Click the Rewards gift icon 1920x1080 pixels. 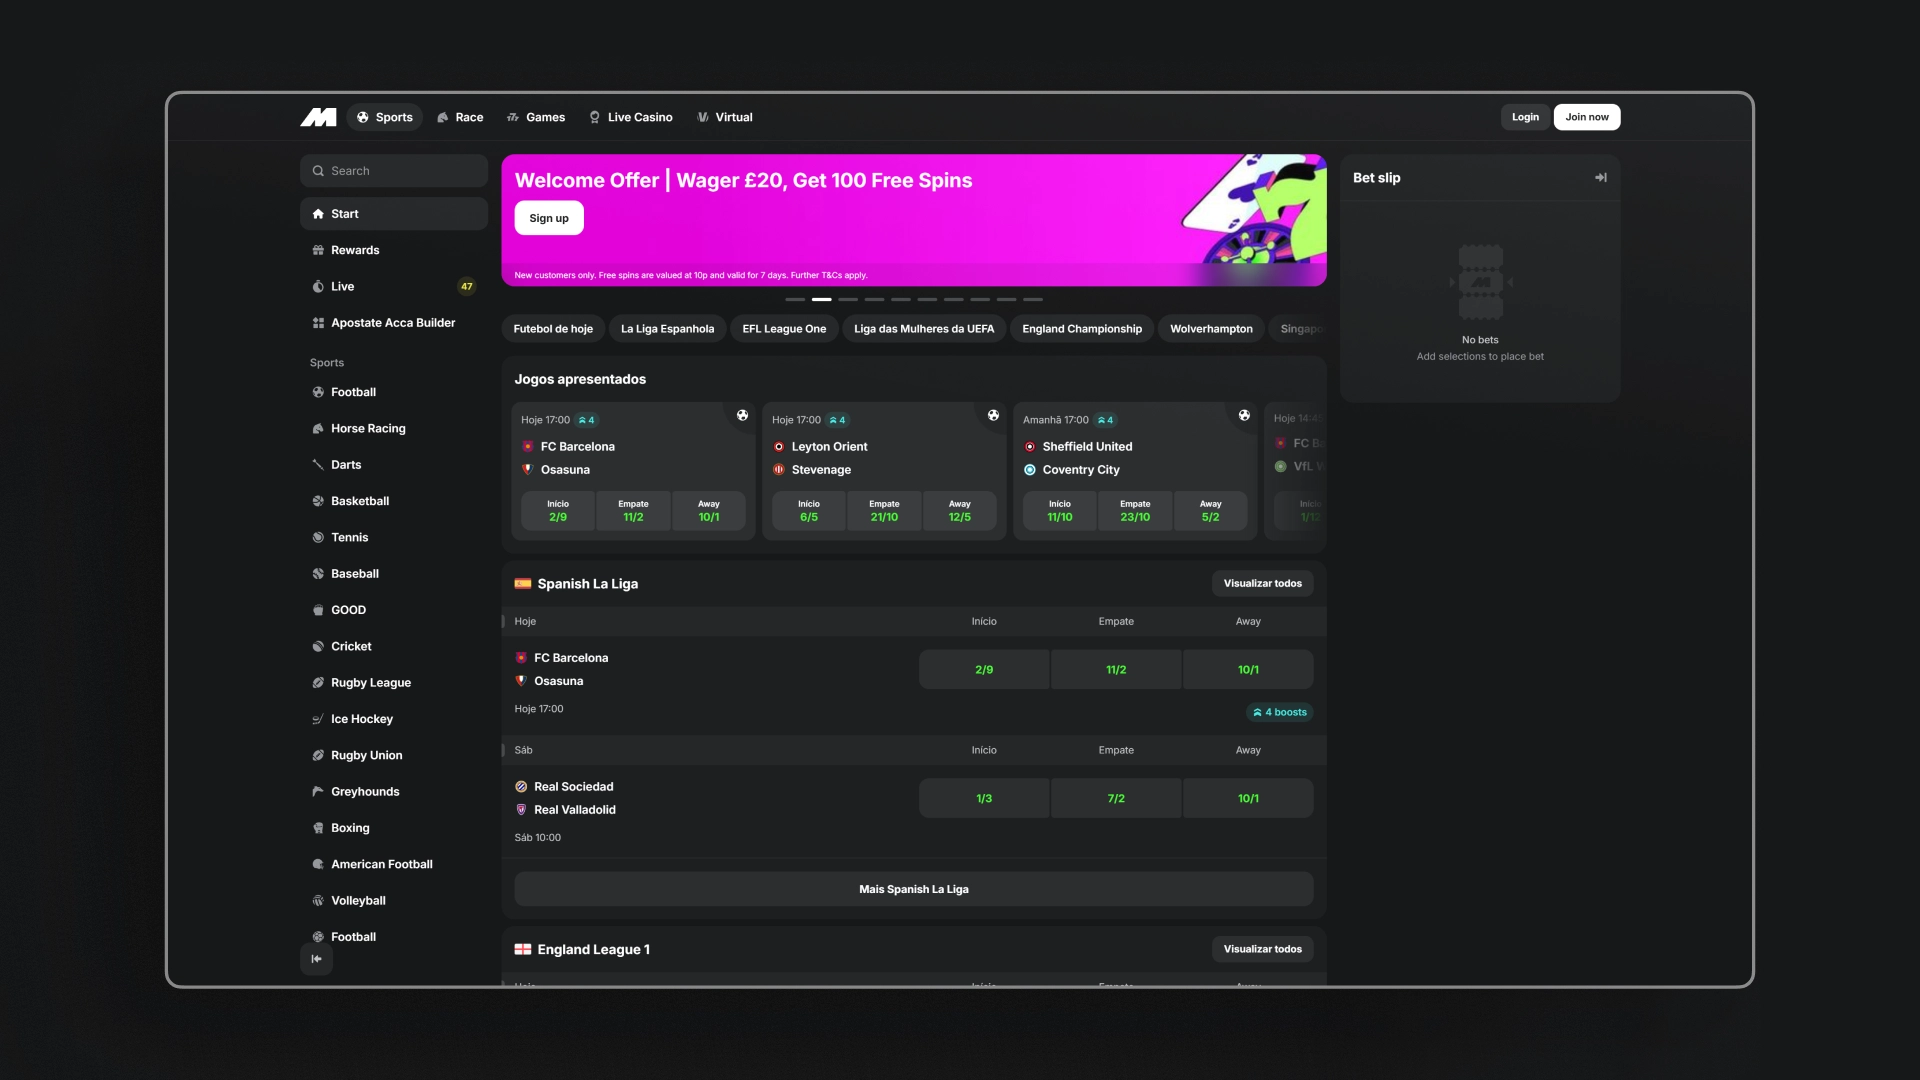pos(318,250)
